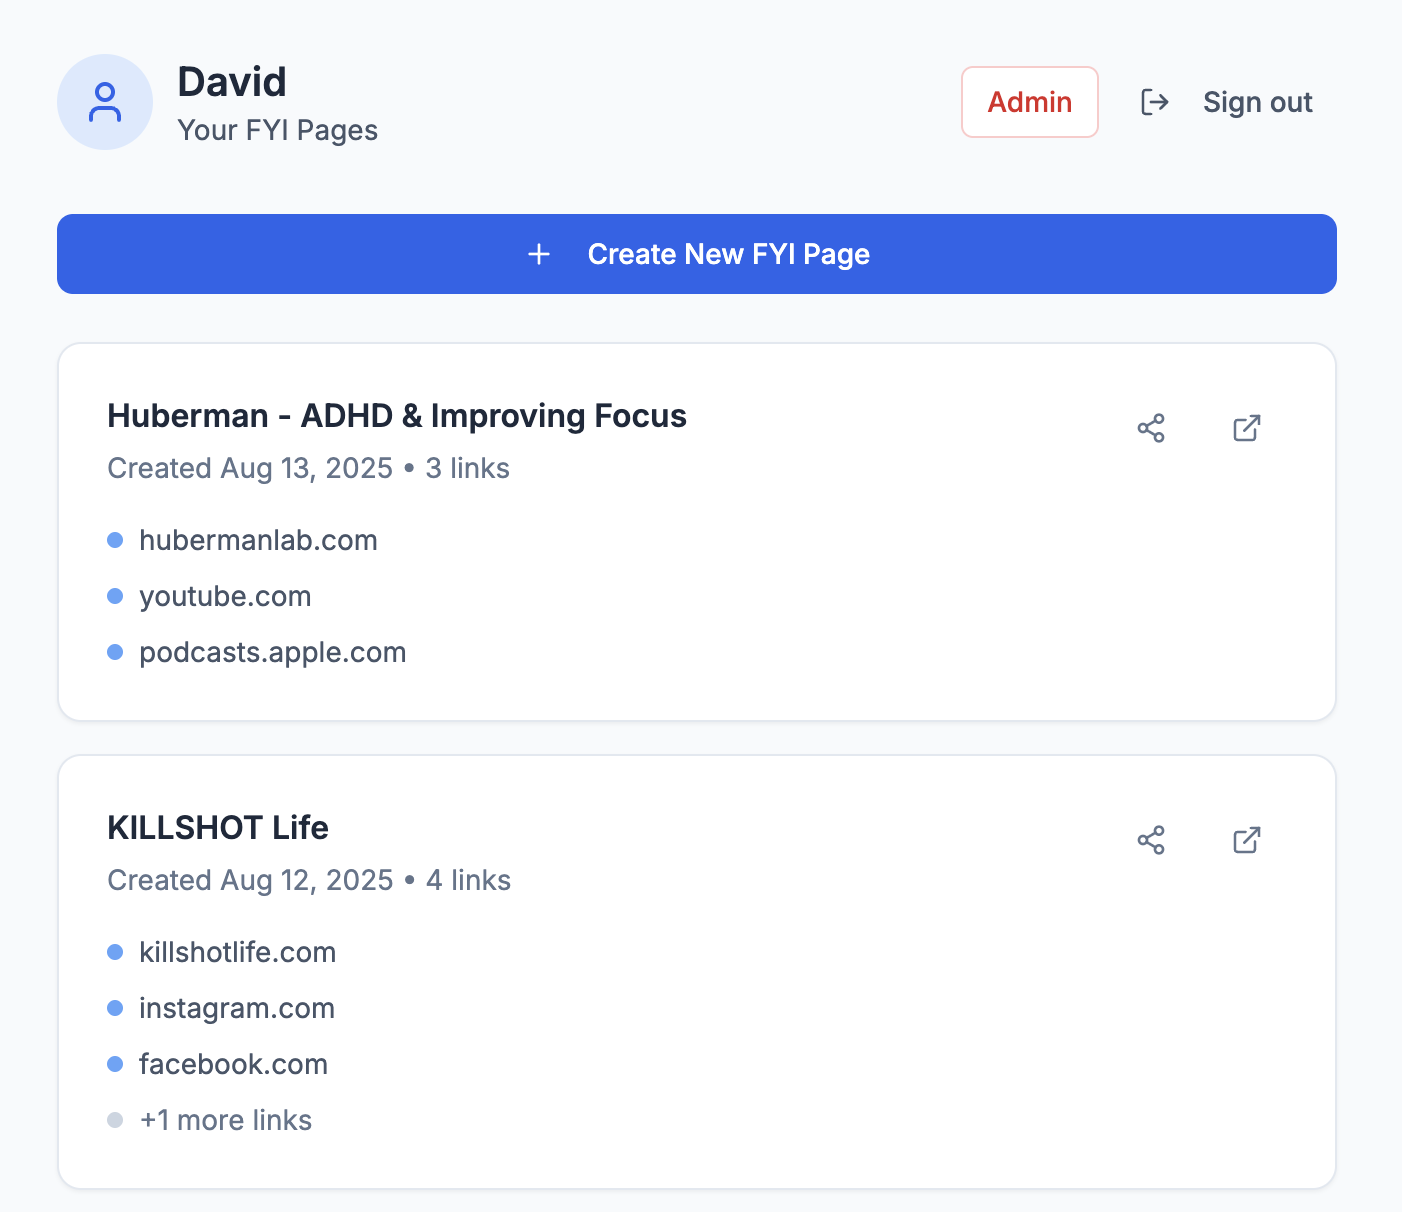Click the Sign out text

(x=1257, y=102)
